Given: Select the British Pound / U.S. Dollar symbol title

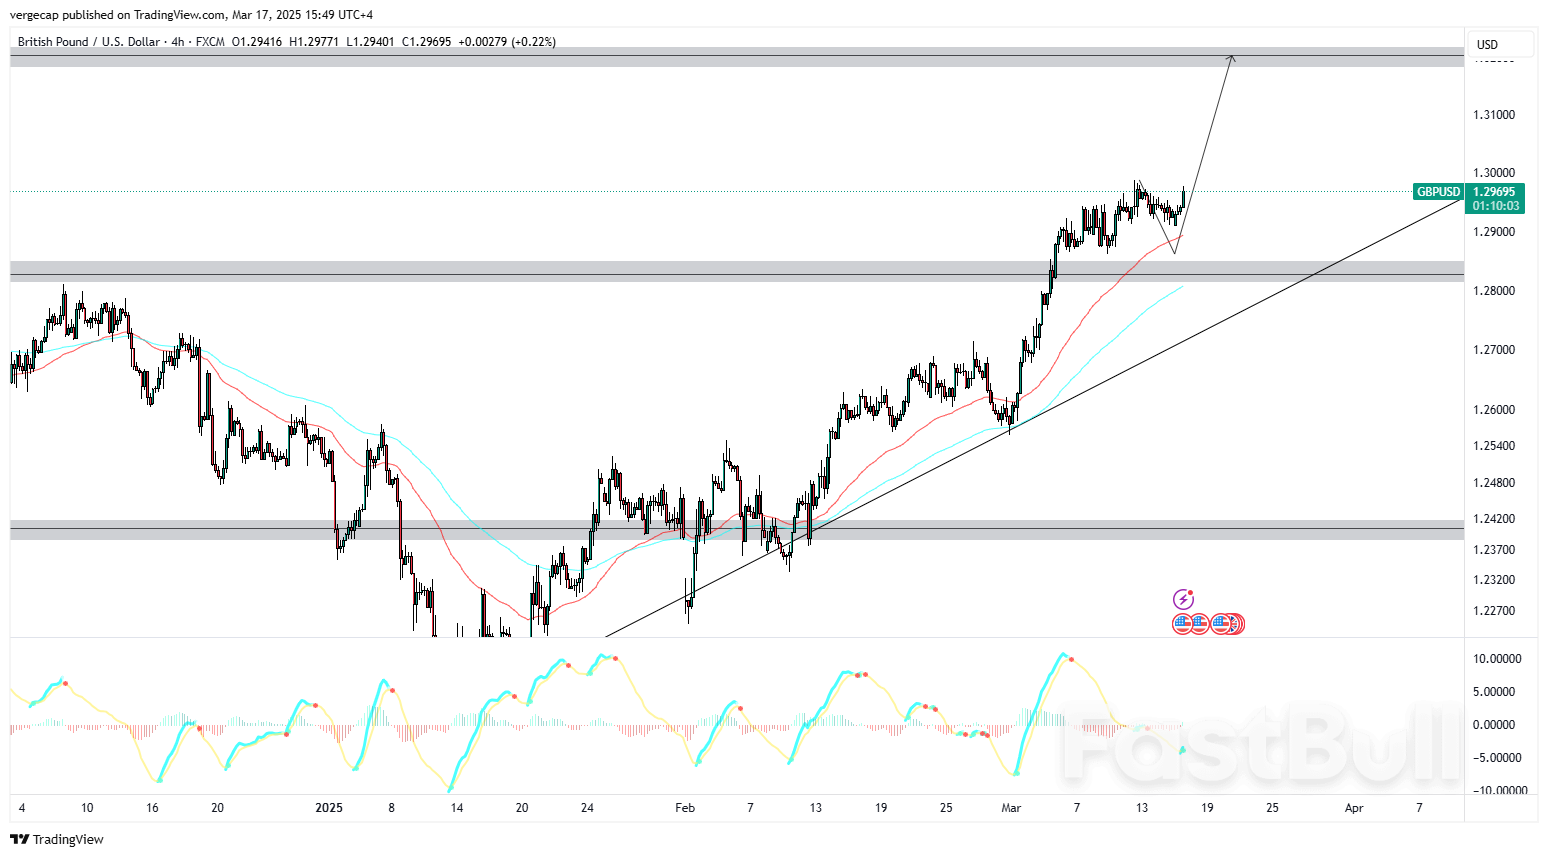Looking at the screenshot, I should point(90,42).
